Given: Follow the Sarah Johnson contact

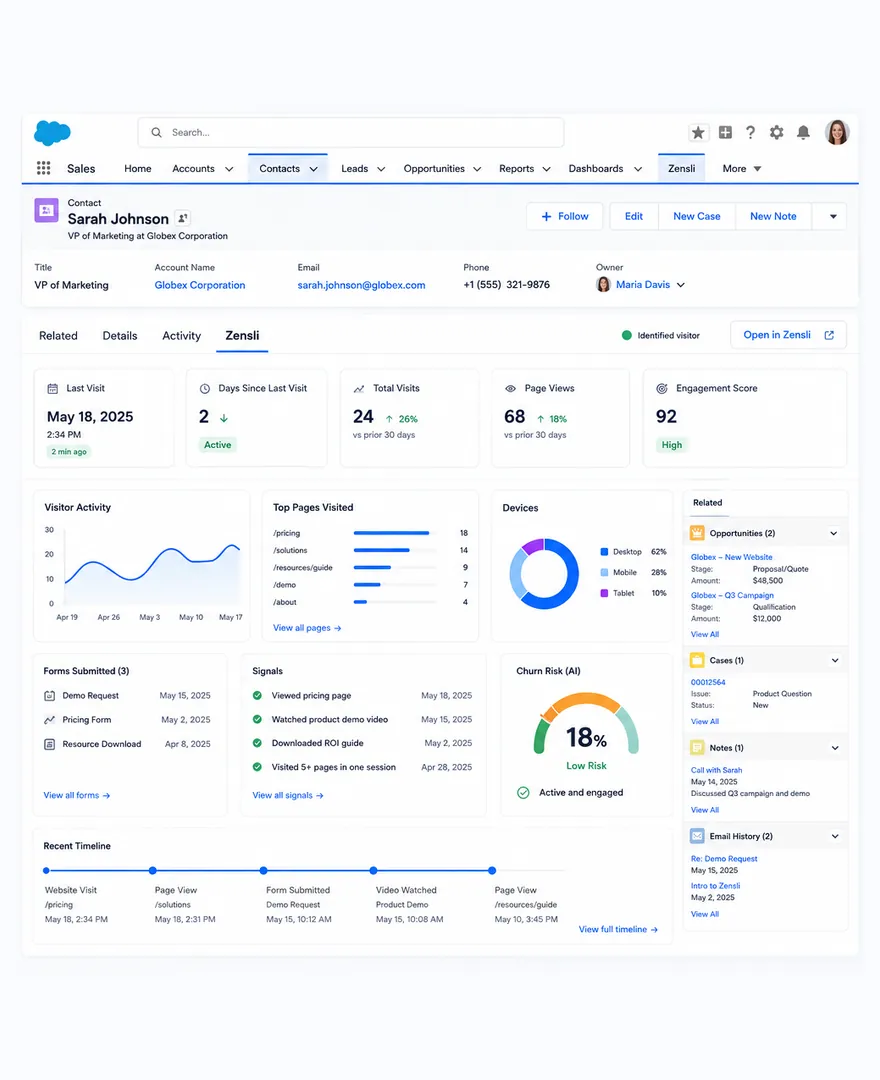Looking at the screenshot, I should (x=565, y=216).
